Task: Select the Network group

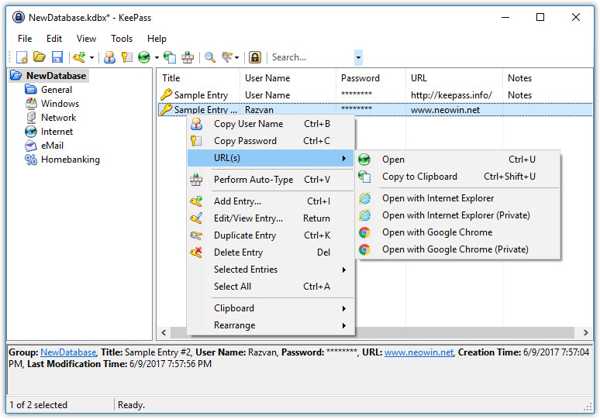Action: 59,117
